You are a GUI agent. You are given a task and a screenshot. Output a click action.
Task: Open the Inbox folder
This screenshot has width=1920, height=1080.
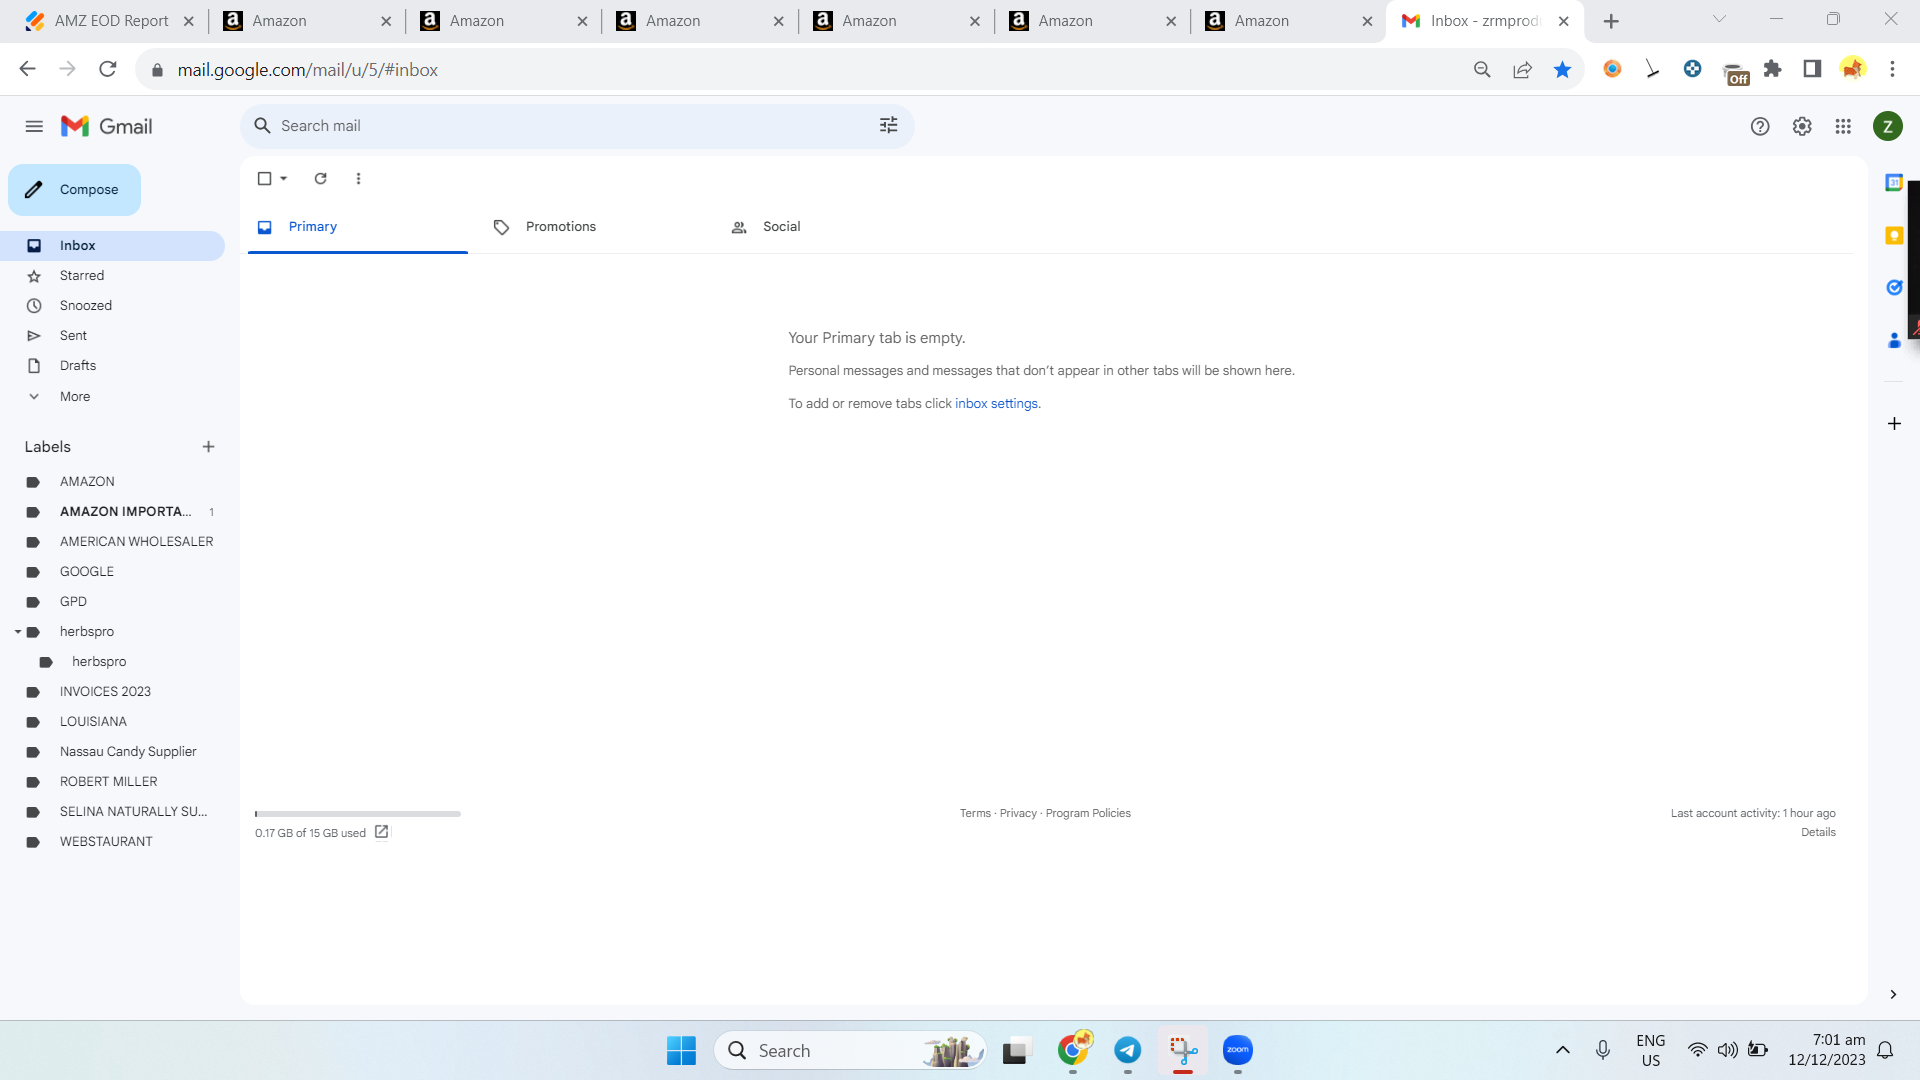point(112,246)
